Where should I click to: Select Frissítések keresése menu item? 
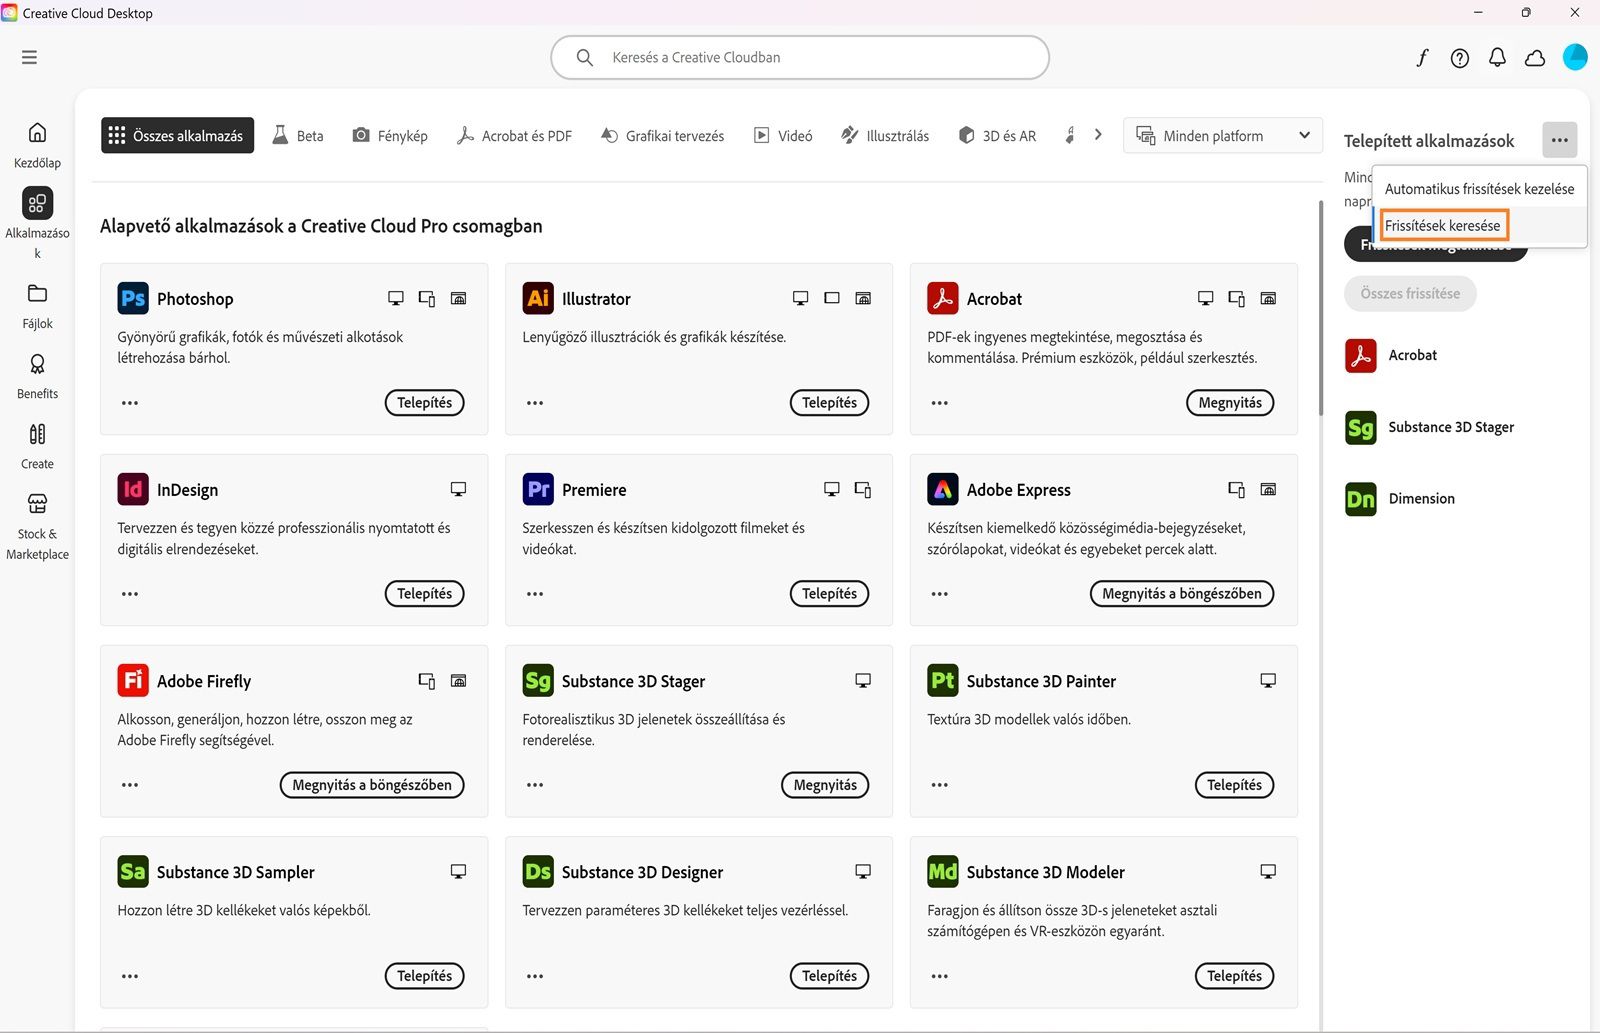pyautogui.click(x=1443, y=226)
